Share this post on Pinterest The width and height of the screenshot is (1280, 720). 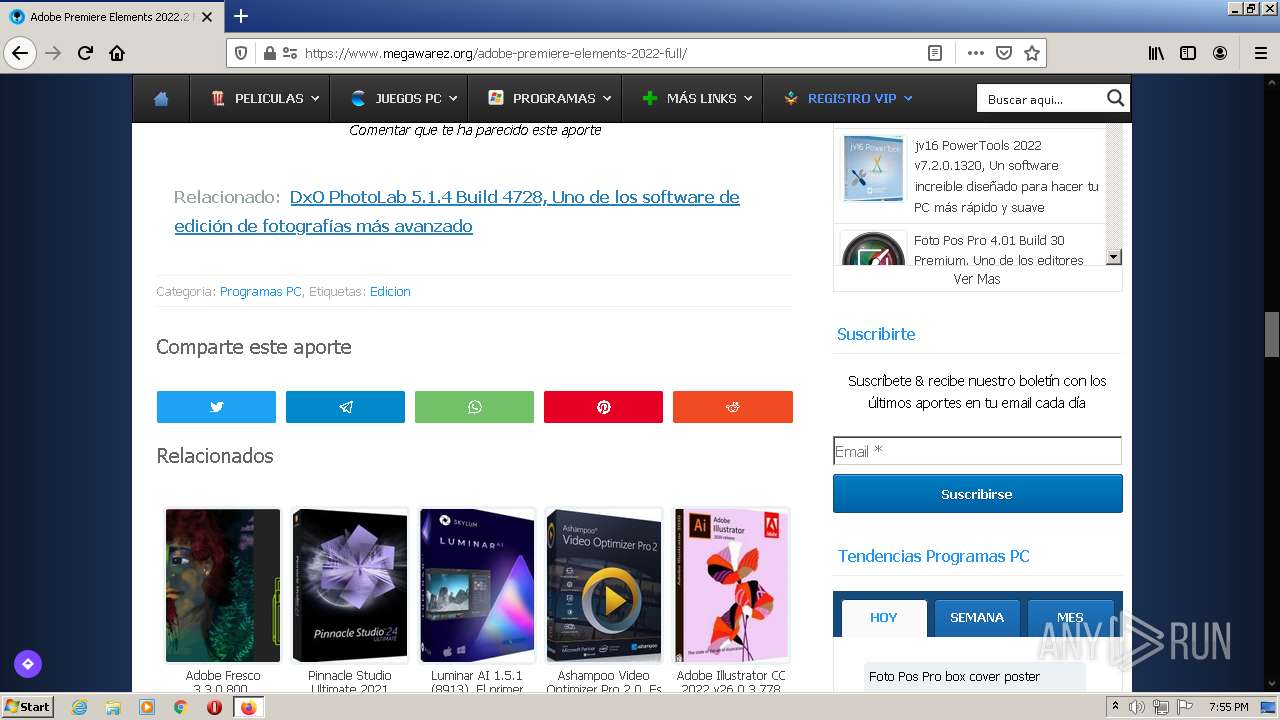point(603,407)
